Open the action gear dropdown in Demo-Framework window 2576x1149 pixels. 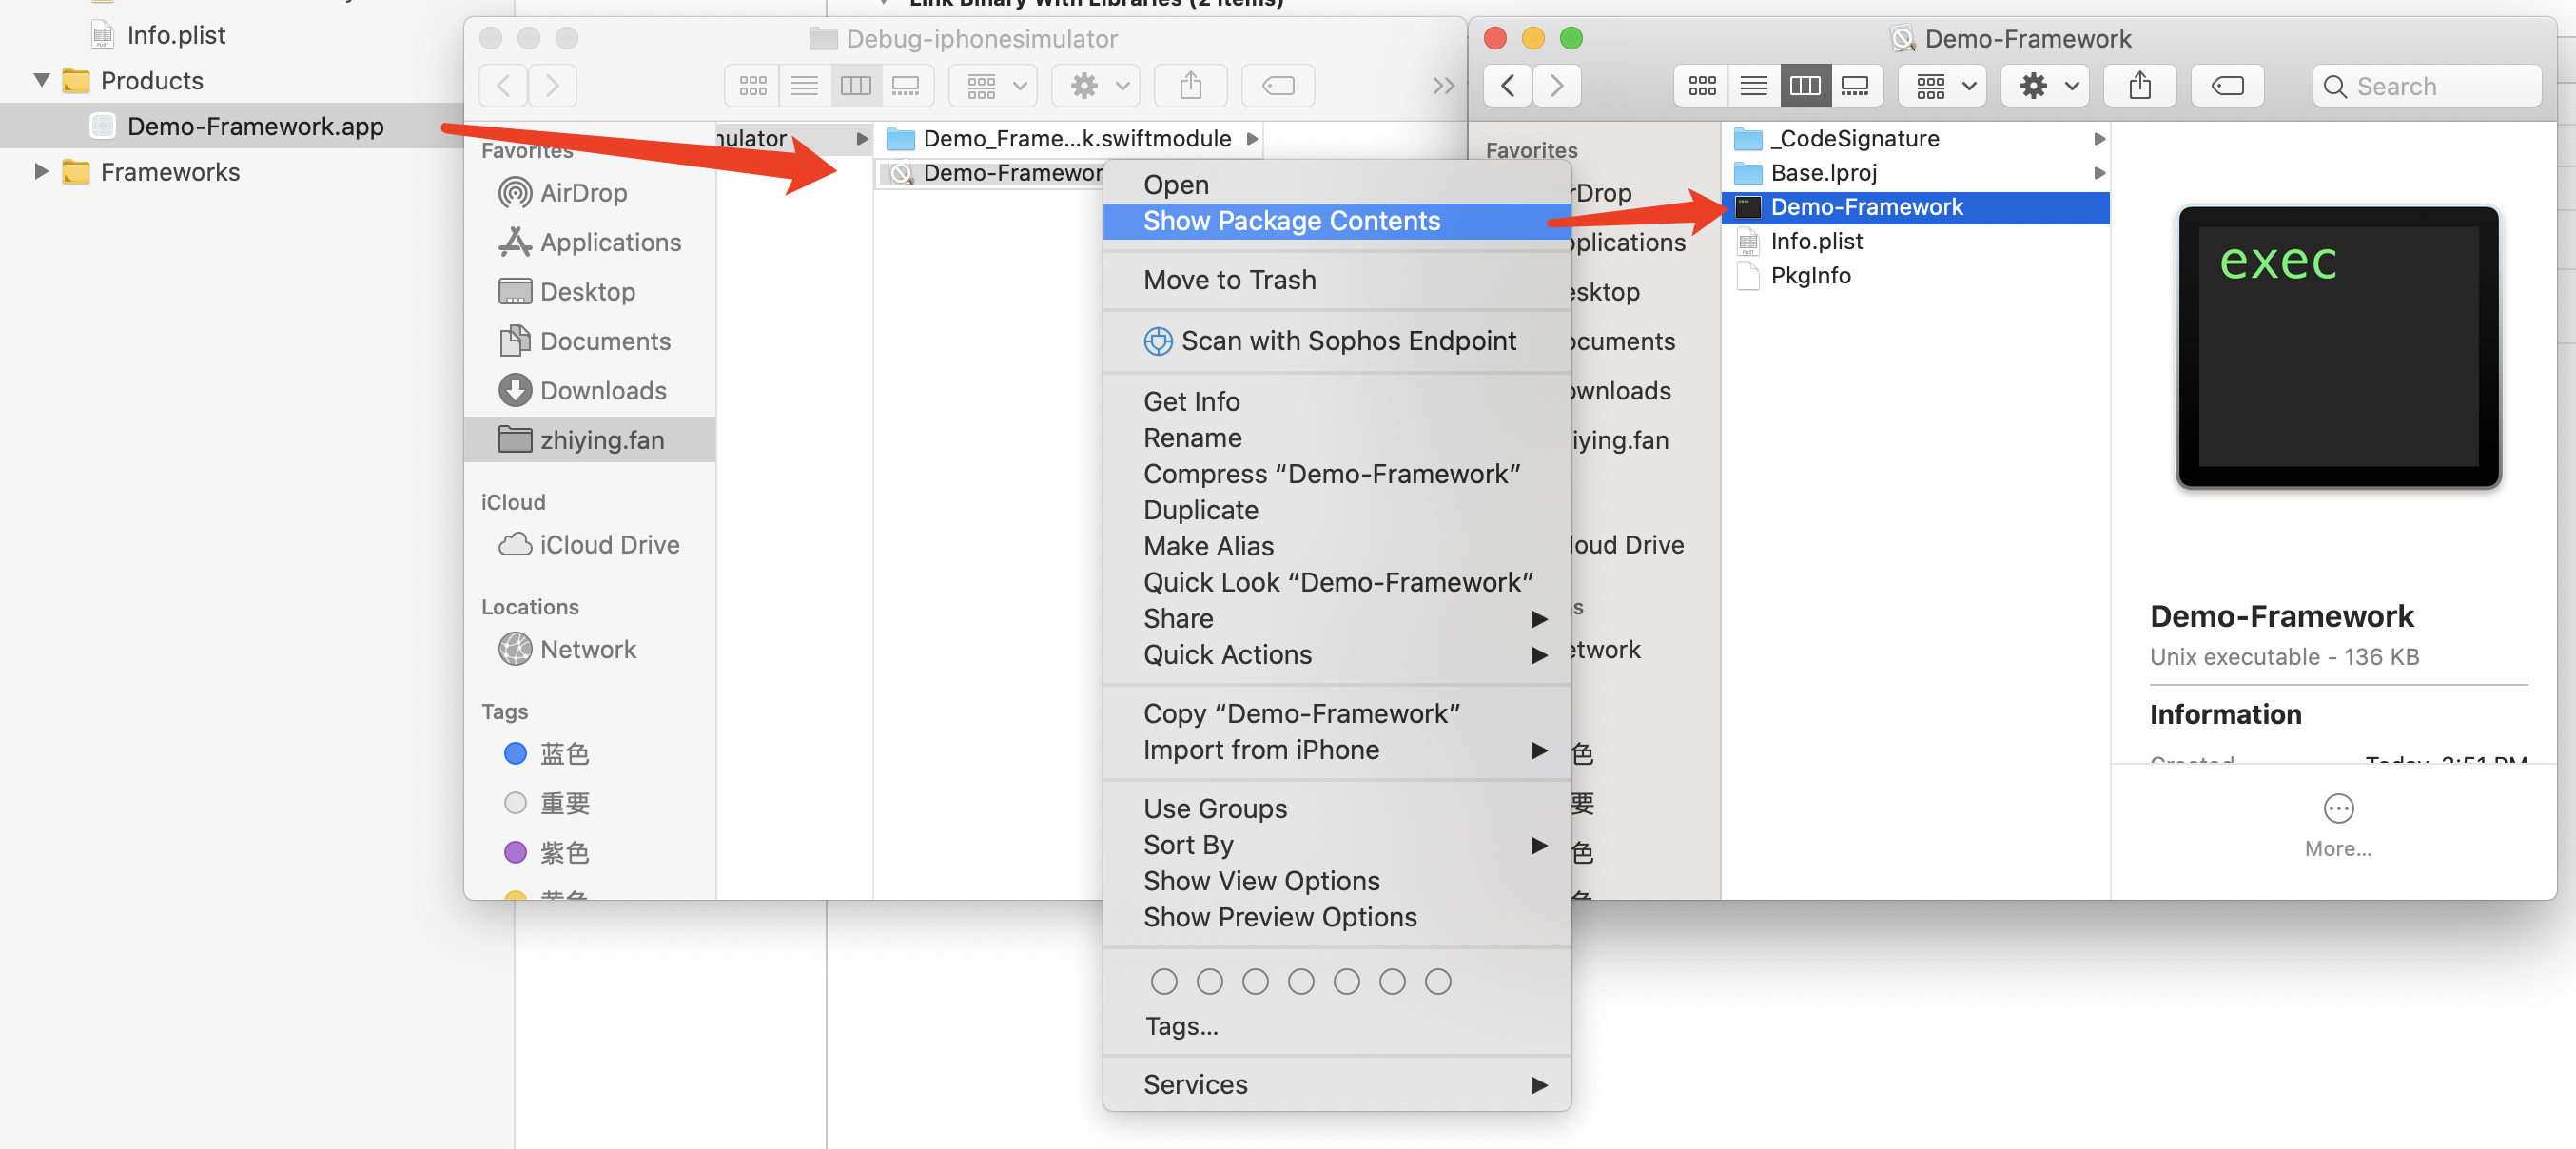tap(2046, 86)
